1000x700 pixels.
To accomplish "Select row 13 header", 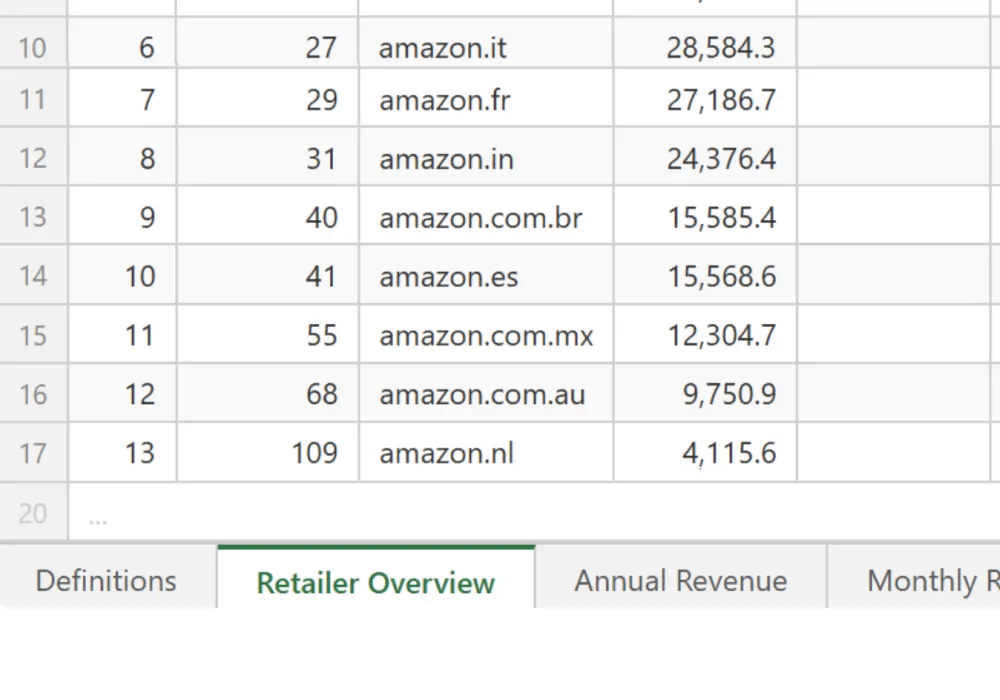I will tap(33, 217).
